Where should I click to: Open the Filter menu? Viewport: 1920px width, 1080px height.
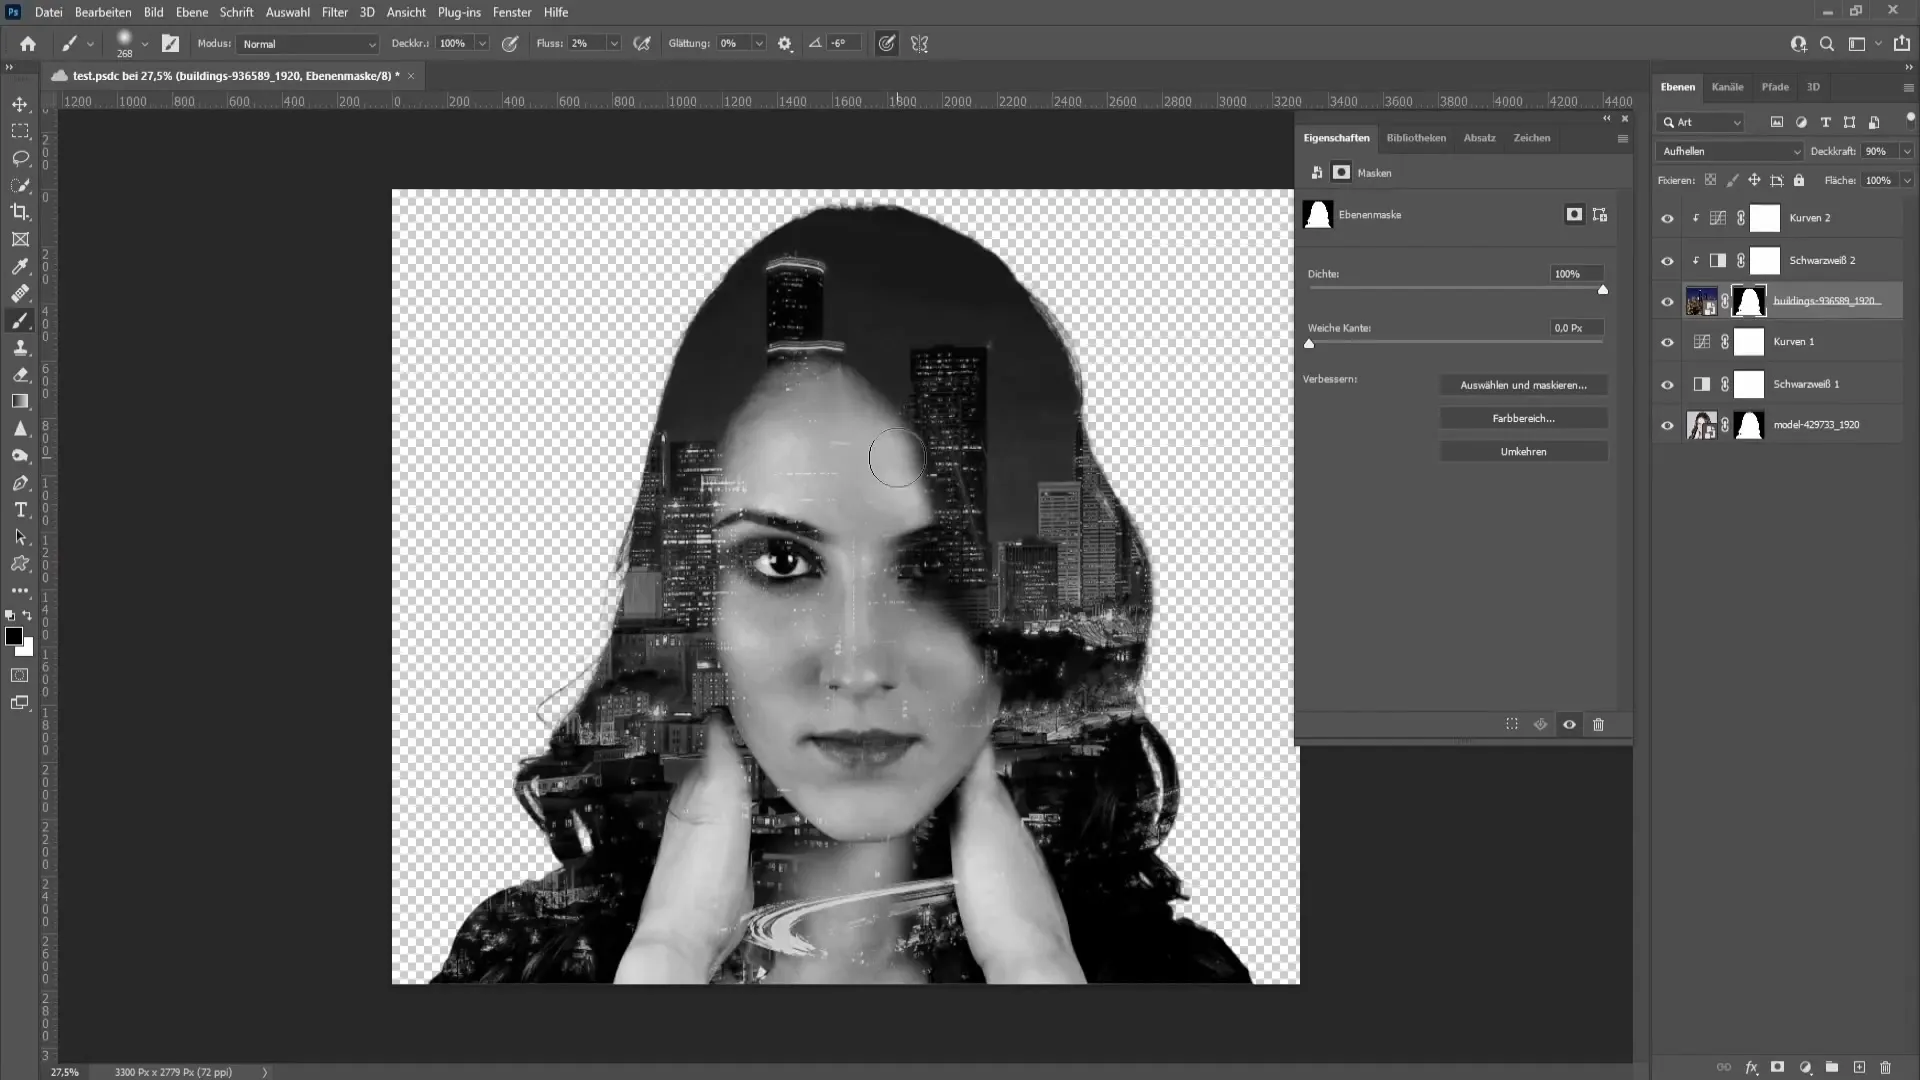point(332,12)
